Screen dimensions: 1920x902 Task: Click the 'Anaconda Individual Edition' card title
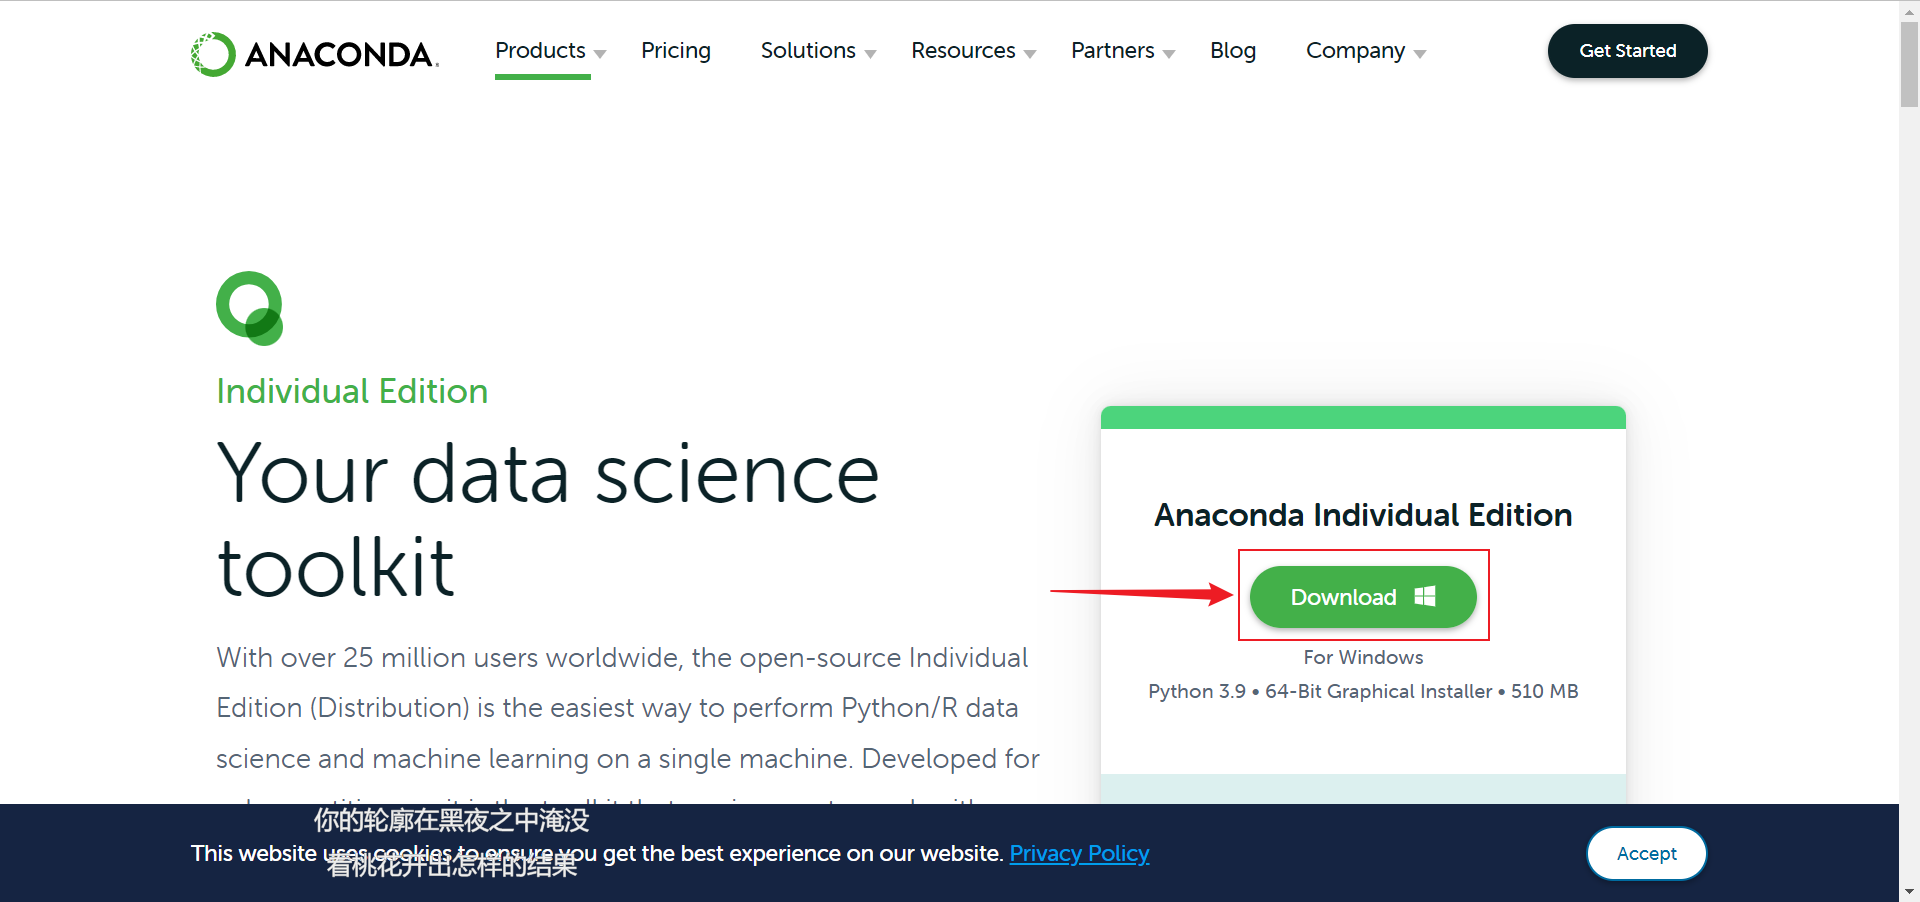coord(1363,515)
